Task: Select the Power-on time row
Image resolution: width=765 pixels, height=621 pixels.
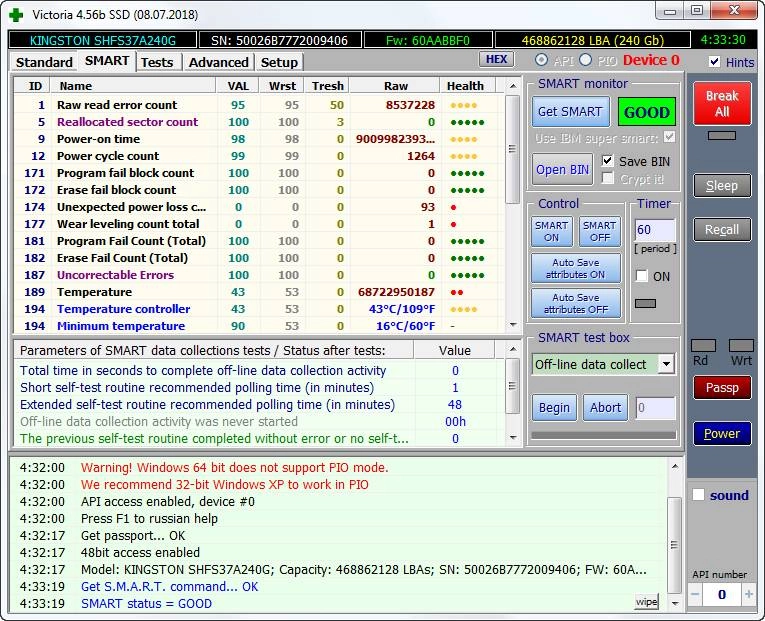Action: pos(259,139)
